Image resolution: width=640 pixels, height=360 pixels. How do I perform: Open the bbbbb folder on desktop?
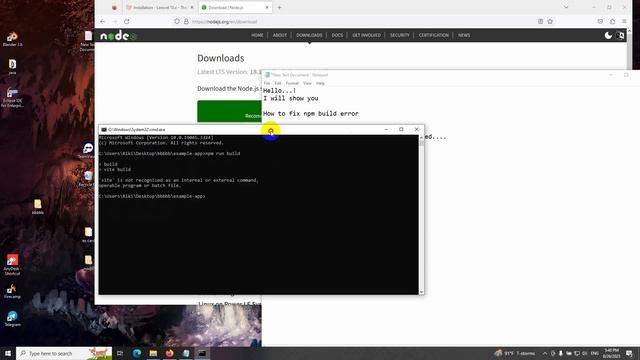(38, 207)
